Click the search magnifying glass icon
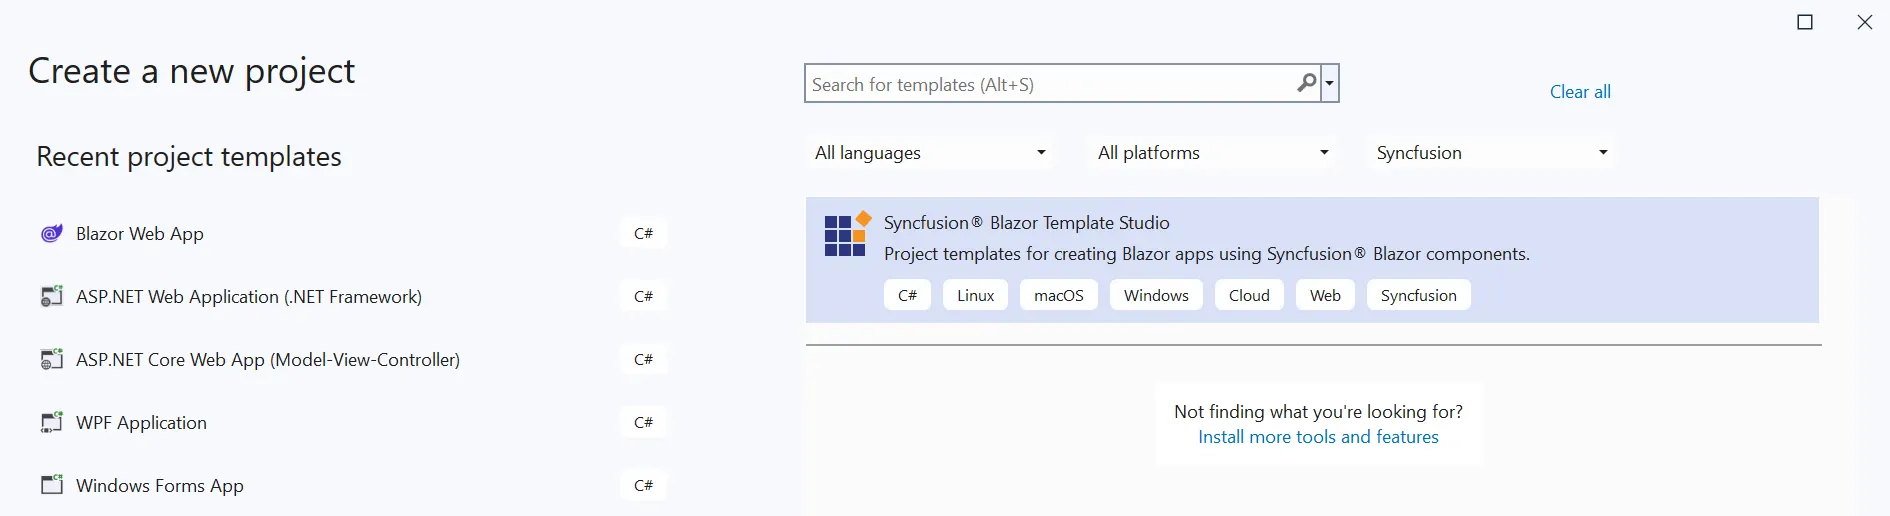This screenshot has height=516, width=1890. point(1306,84)
